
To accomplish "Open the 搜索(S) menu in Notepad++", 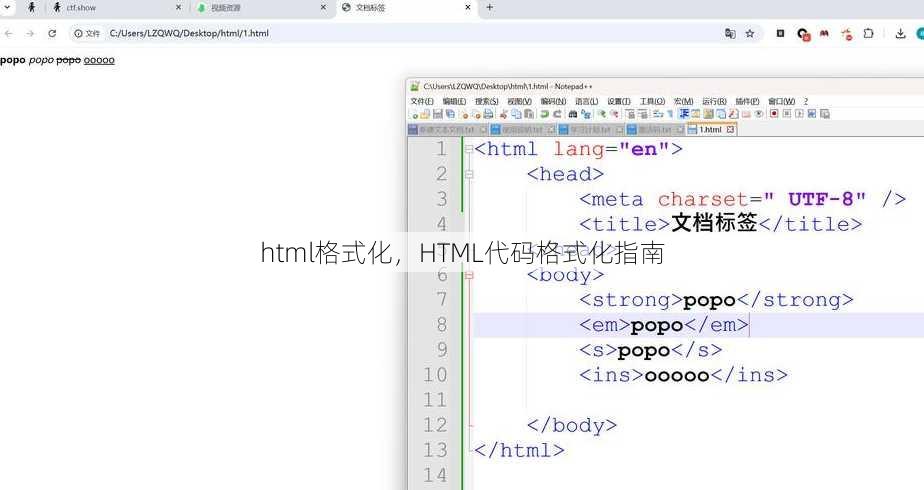I will click(487, 101).
